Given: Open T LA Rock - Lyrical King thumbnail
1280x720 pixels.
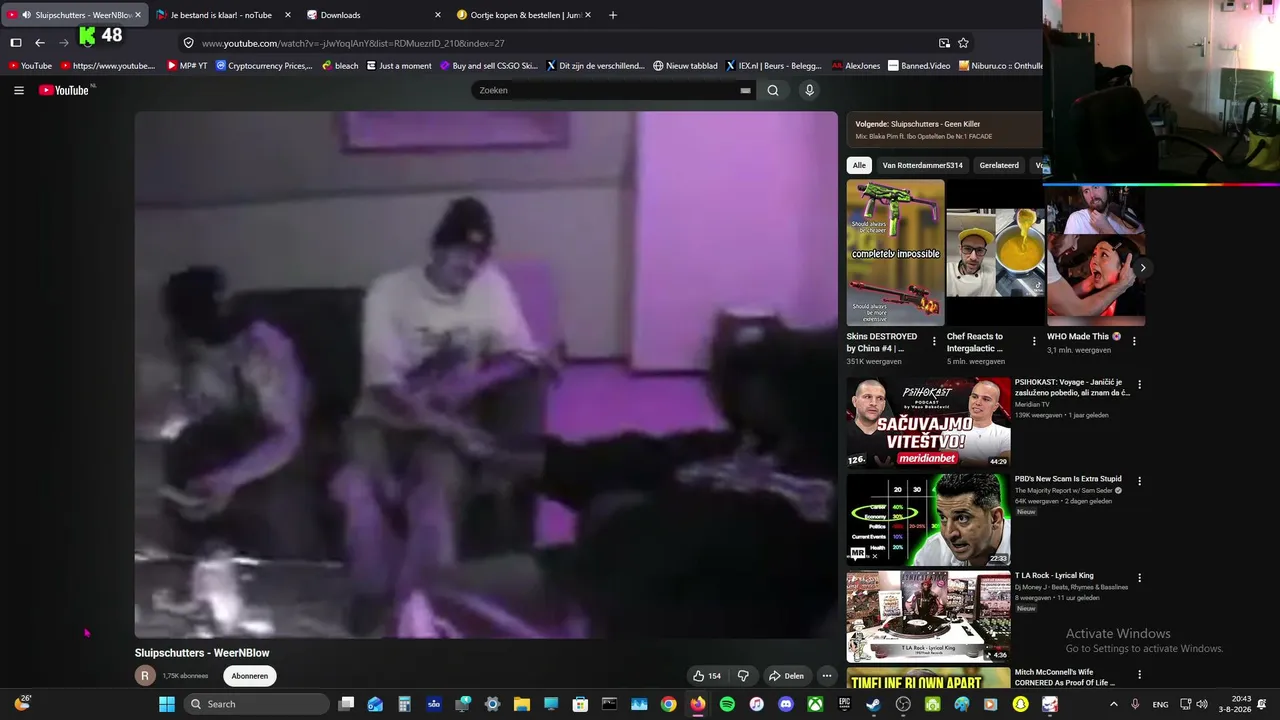Looking at the screenshot, I should [x=928, y=616].
